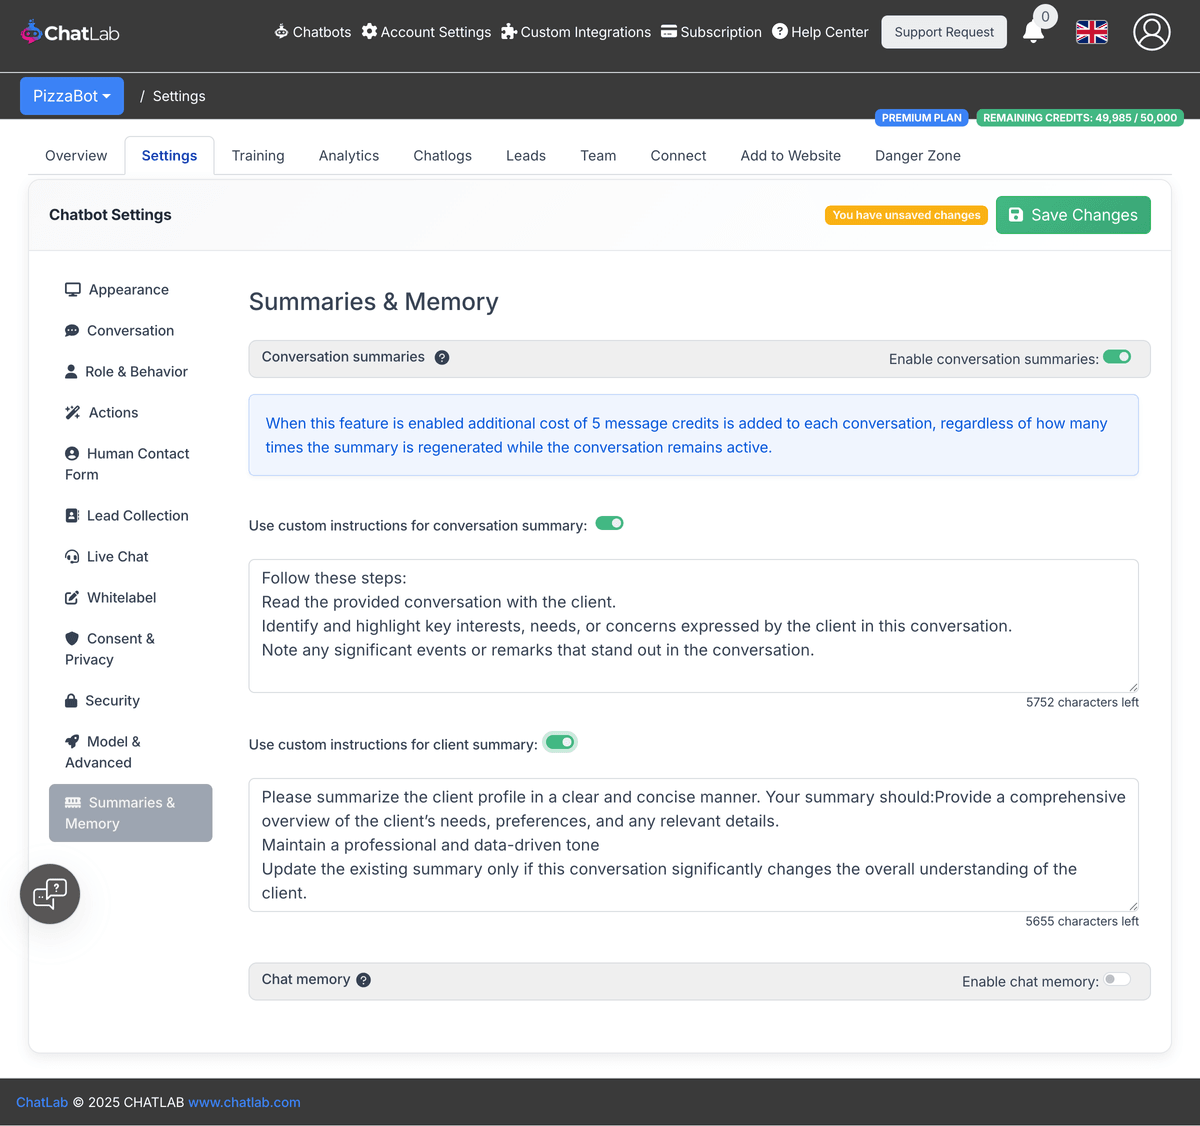Expand the PizzaBot chatbot dropdown
This screenshot has width=1200, height=1126.
click(x=72, y=96)
